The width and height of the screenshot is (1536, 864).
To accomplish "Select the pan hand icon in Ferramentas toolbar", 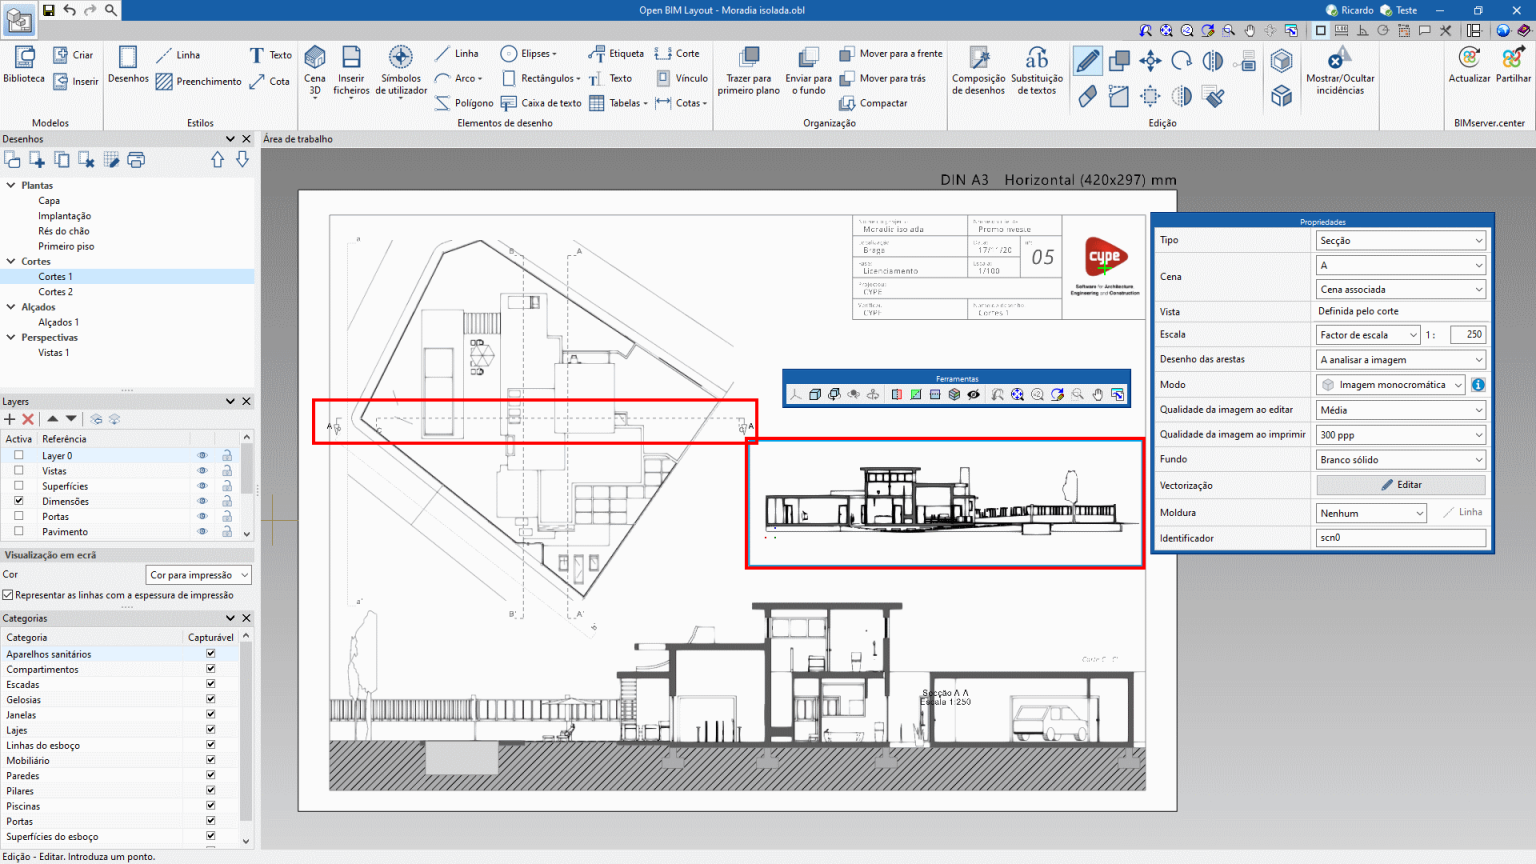I will 1097,394.
